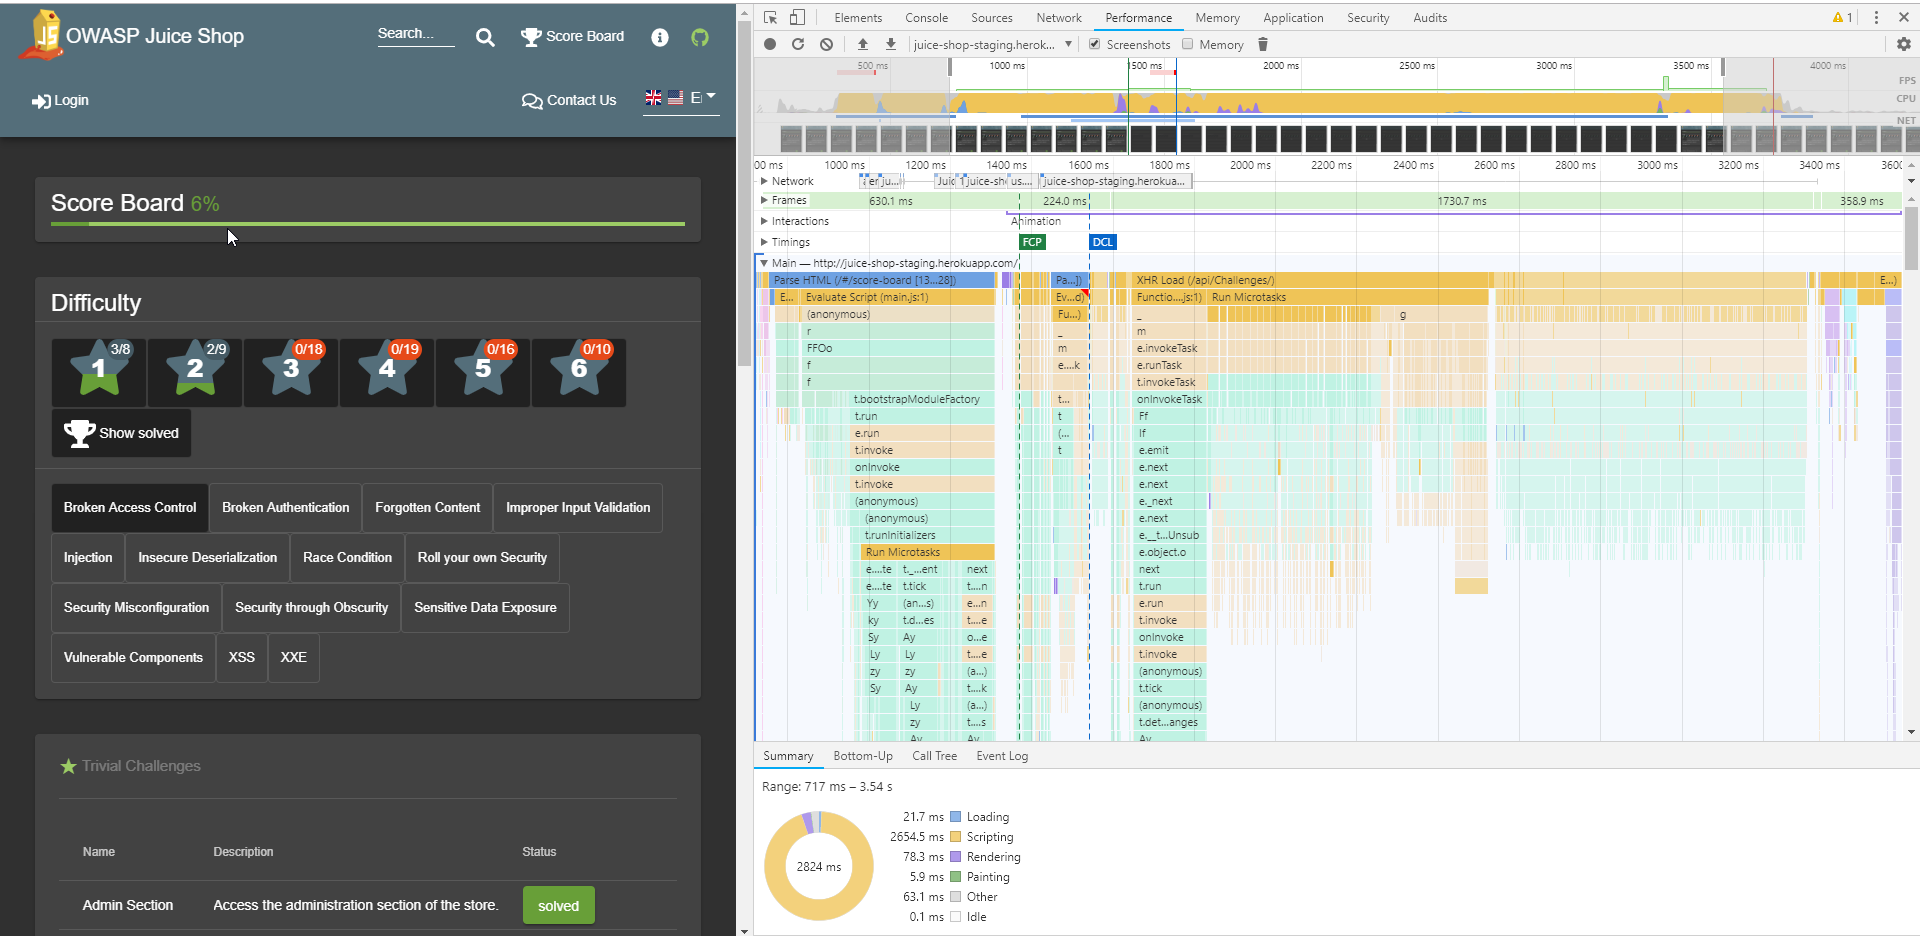
Task: Toggle the device toolbar icon
Action: tap(797, 17)
